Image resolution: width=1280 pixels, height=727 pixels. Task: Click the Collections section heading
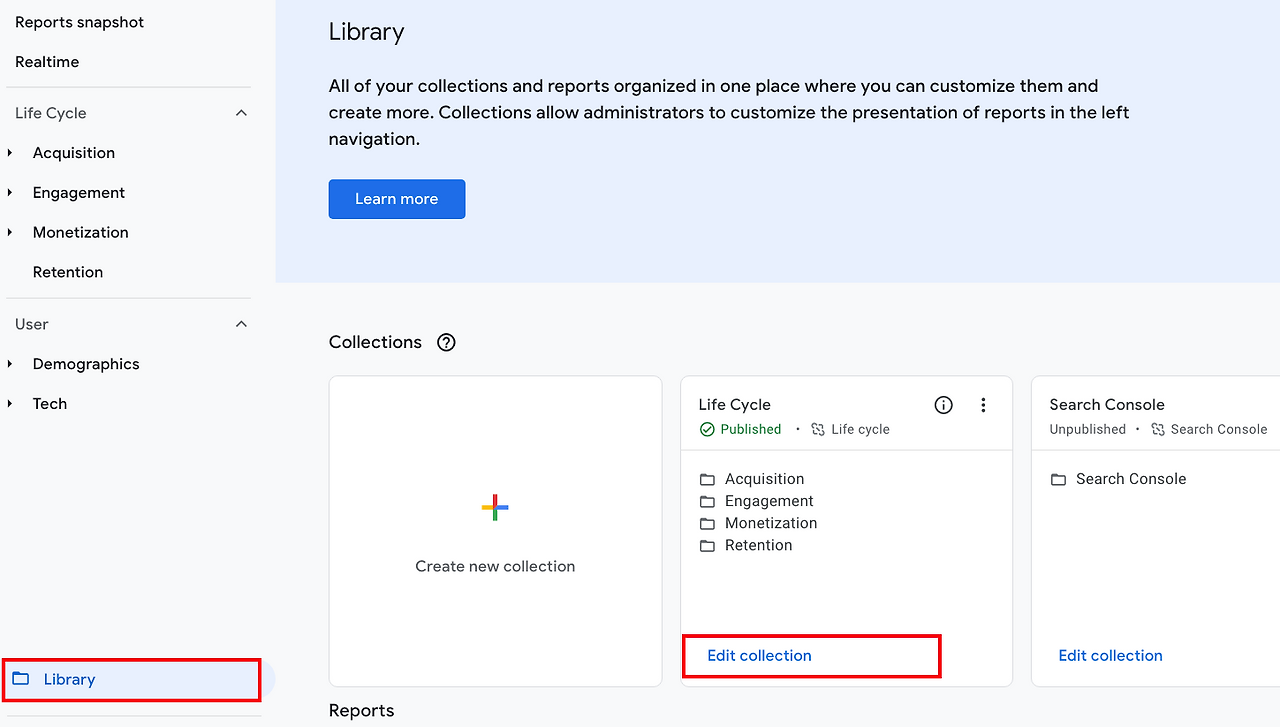375,342
